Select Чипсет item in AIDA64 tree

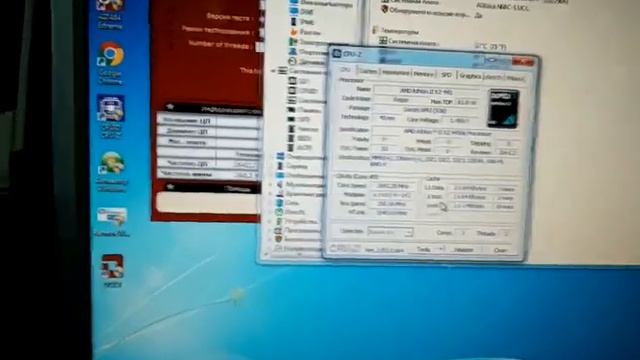point(304,129)
